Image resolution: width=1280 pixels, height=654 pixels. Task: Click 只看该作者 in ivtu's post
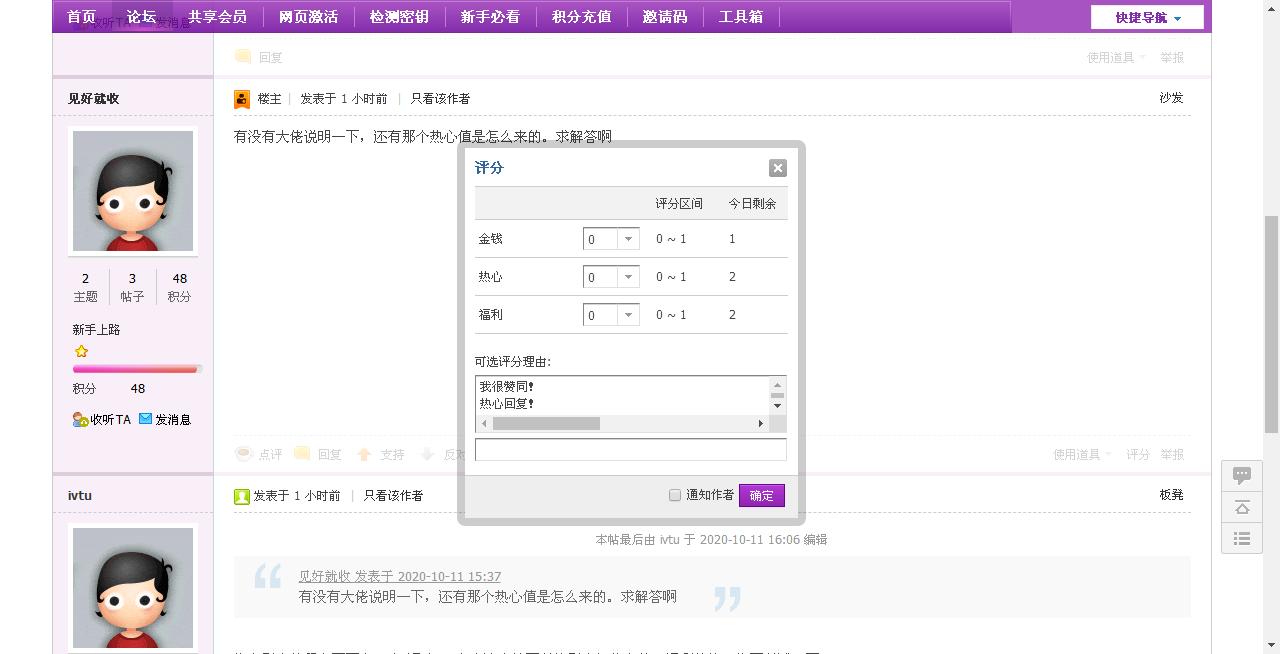pyautogui.click(x=393, y=496)
